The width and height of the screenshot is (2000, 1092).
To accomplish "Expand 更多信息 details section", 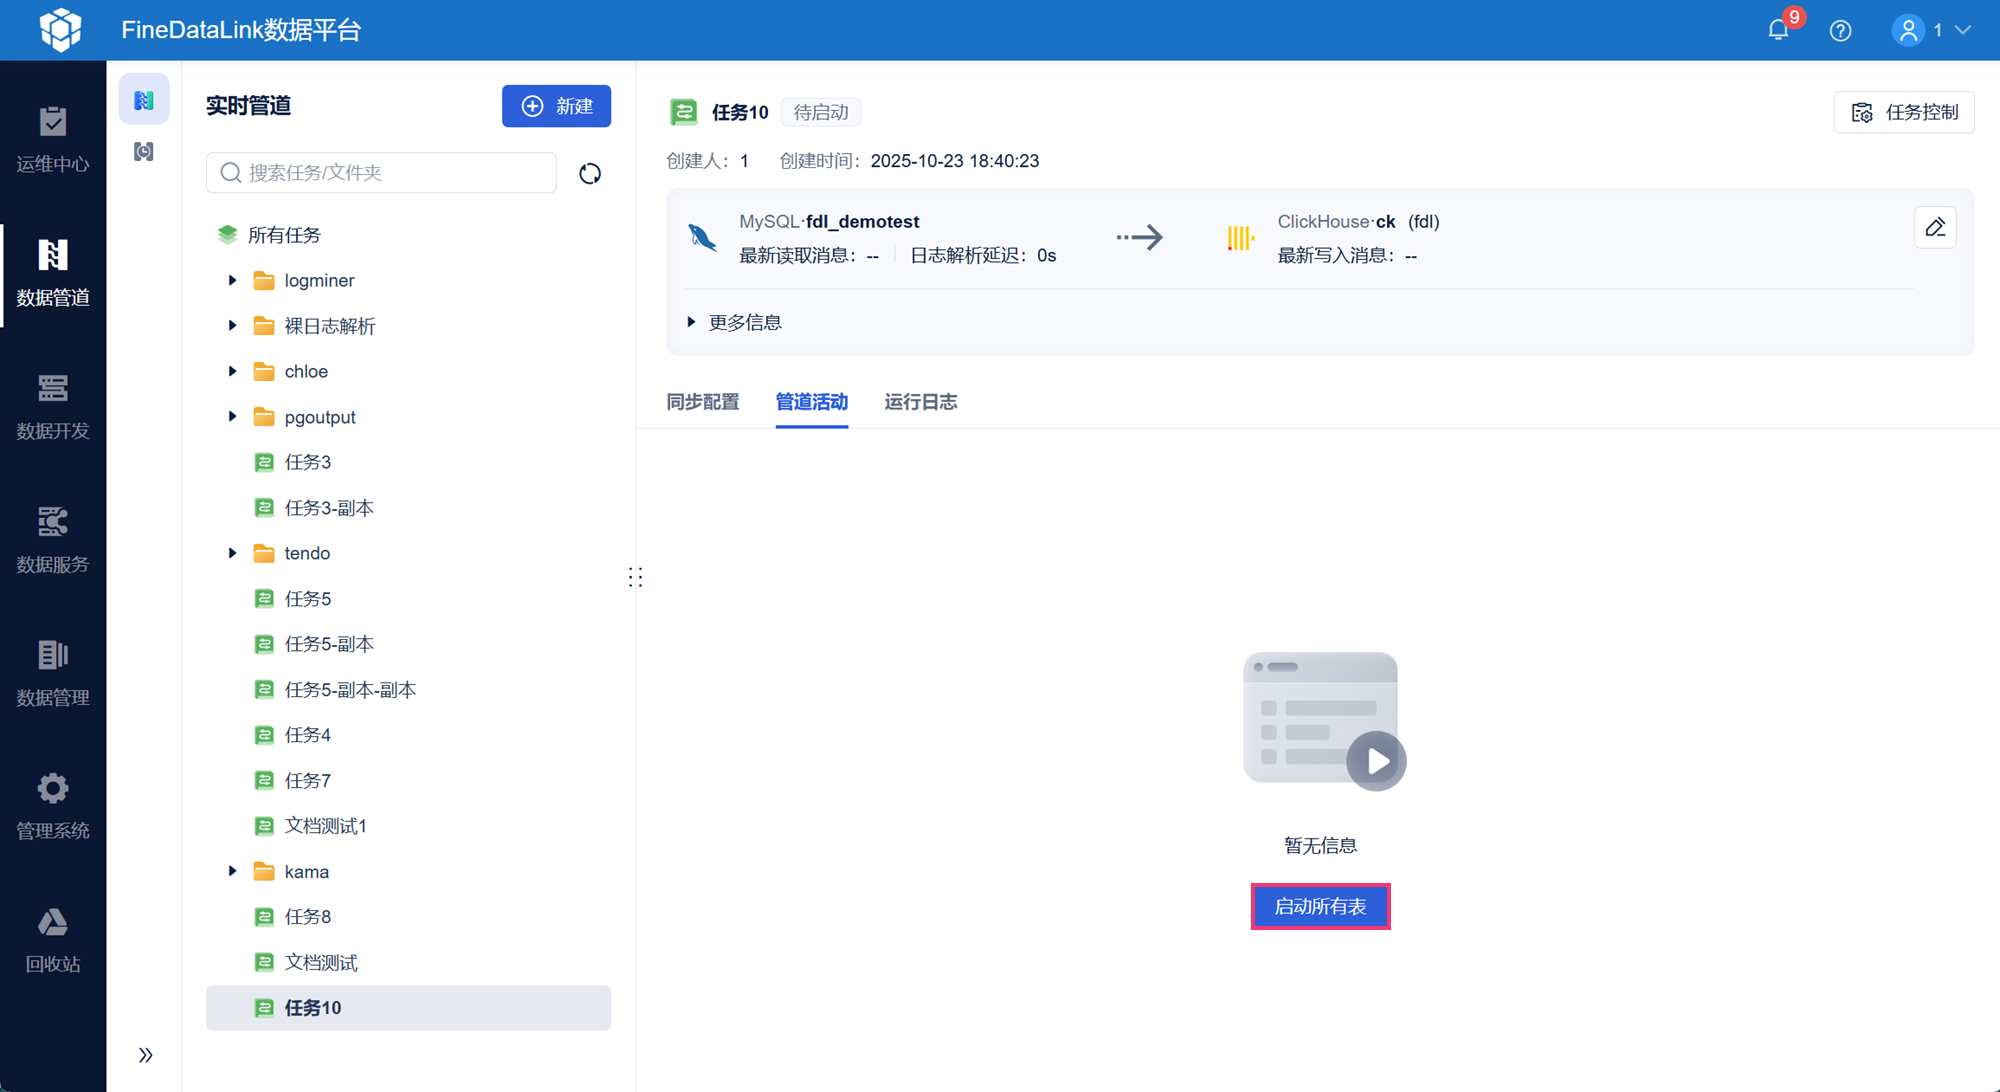I will point(735,322).
